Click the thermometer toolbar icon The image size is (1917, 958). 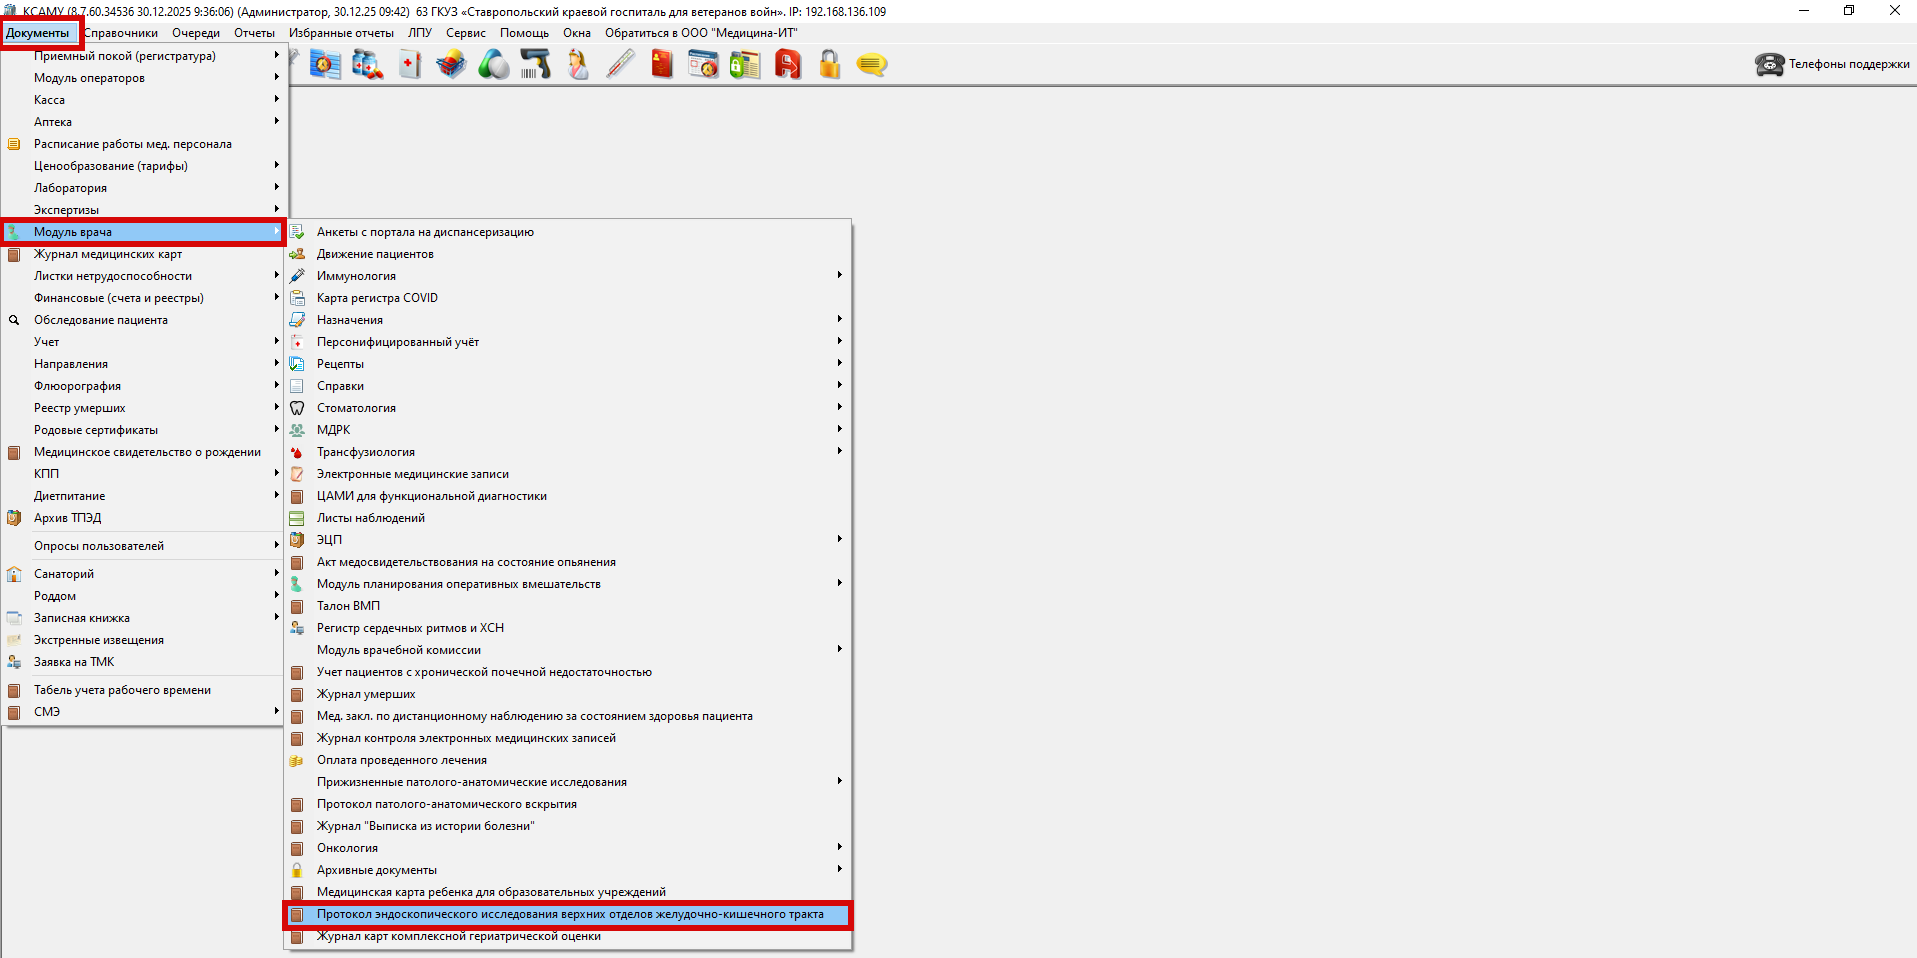click(620, 66)
